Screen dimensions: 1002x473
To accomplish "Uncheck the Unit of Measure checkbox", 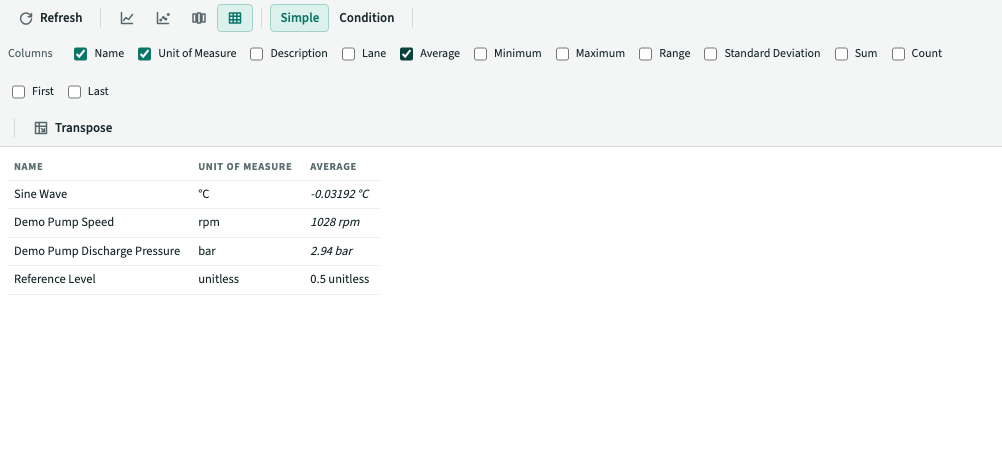I will point(144,54).
